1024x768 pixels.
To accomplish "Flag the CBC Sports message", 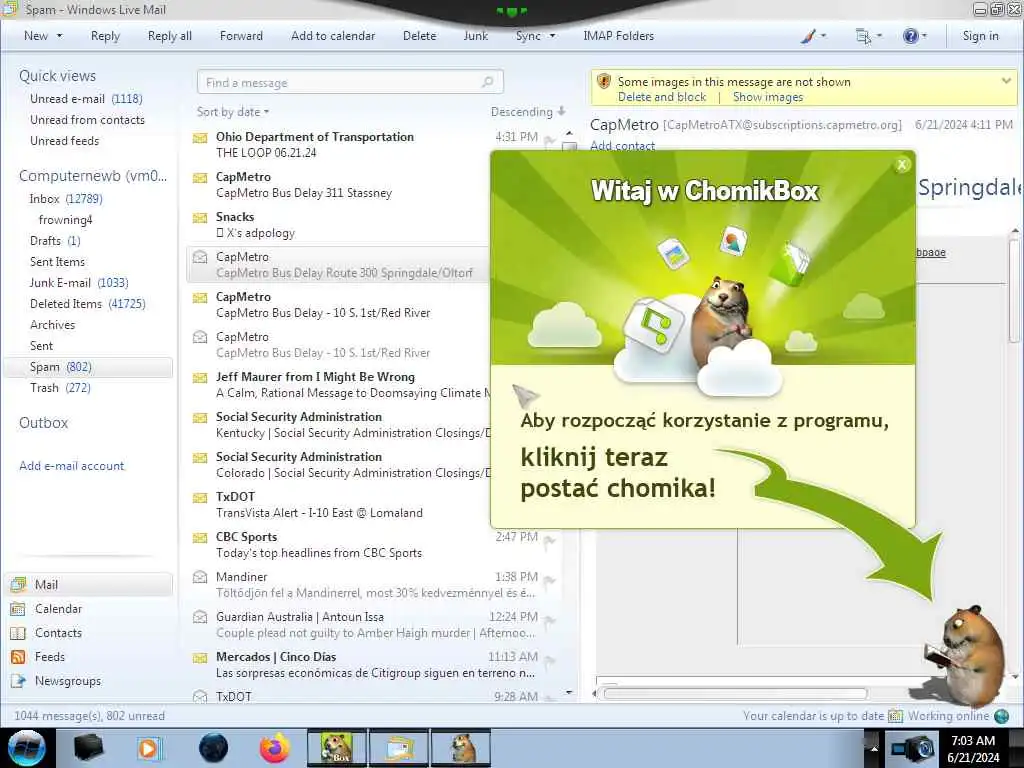I will click(550, 541).
